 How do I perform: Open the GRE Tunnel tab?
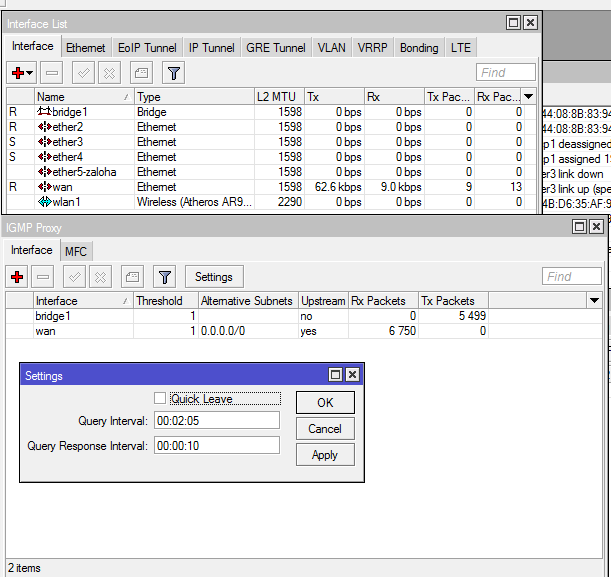[275, 48]
